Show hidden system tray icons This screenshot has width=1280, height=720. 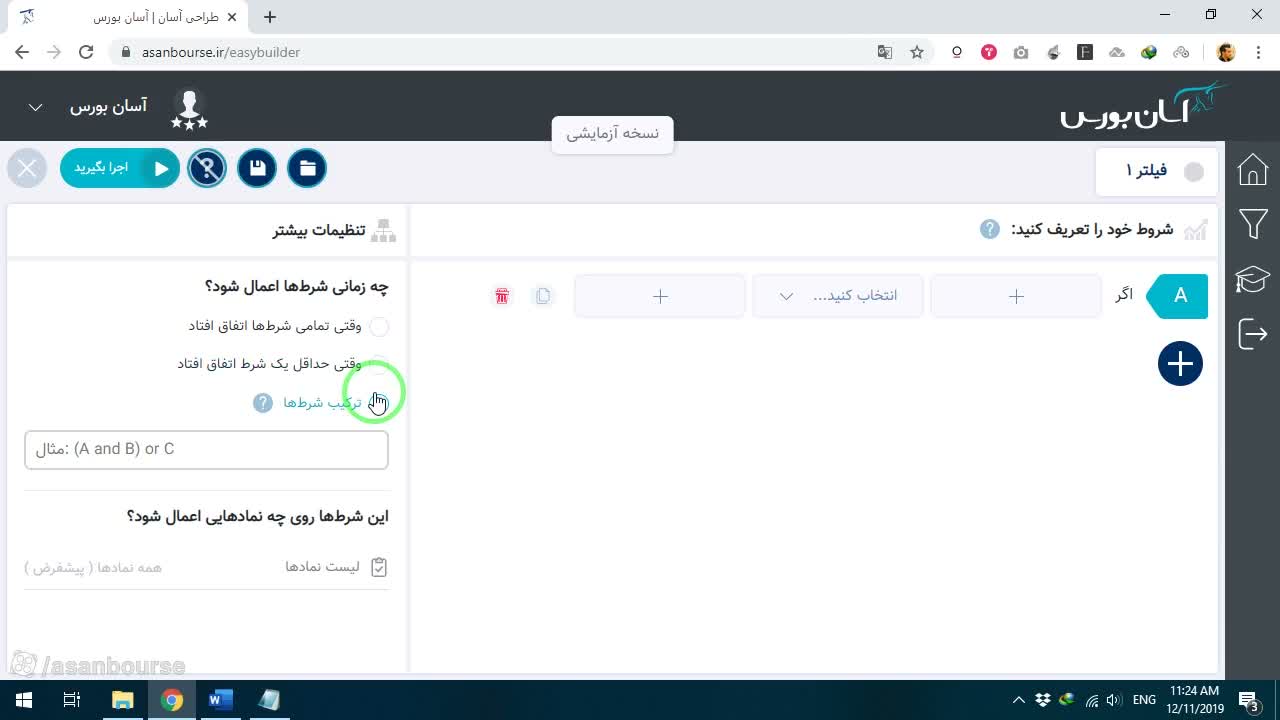tap(1019, 700)
